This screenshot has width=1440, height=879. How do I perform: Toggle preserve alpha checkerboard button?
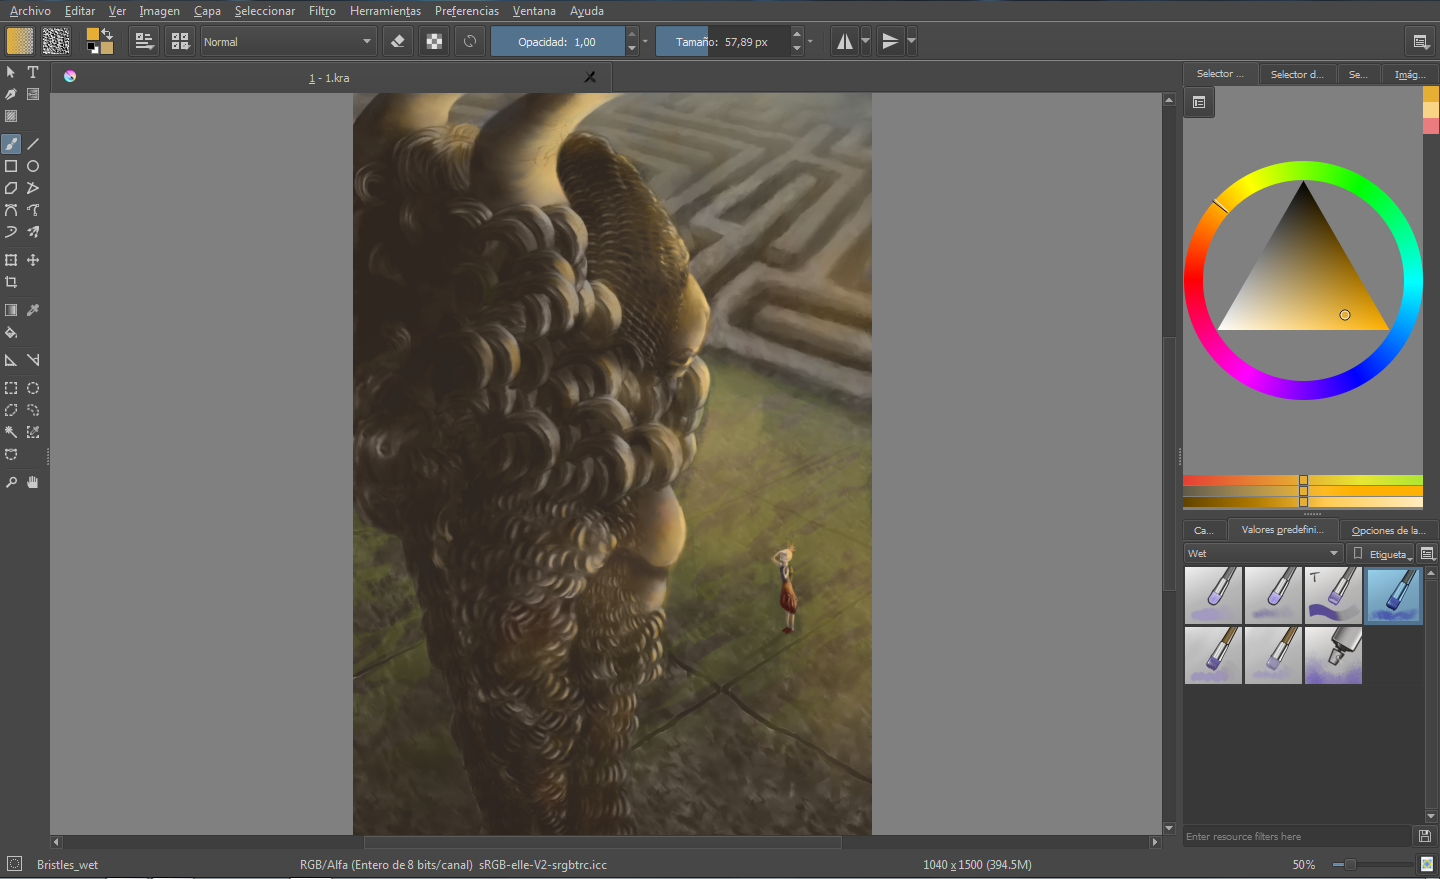coord(434,42)
